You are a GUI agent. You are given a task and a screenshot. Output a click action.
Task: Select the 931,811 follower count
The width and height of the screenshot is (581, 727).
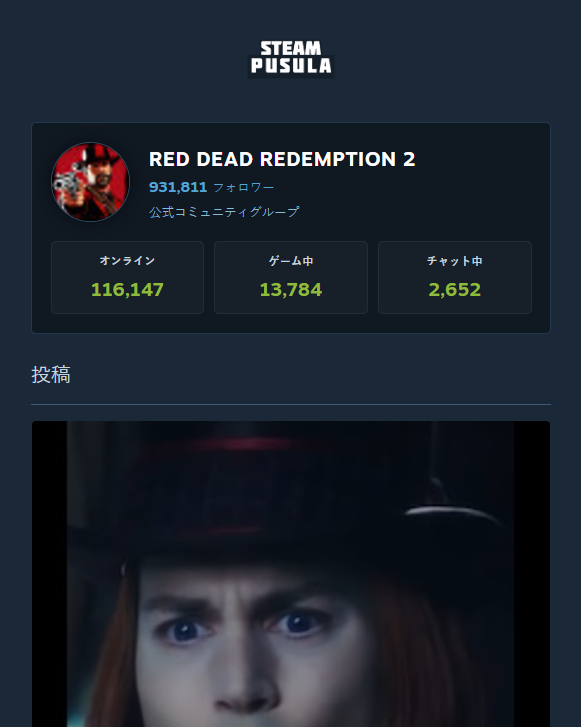coord(178,187)
